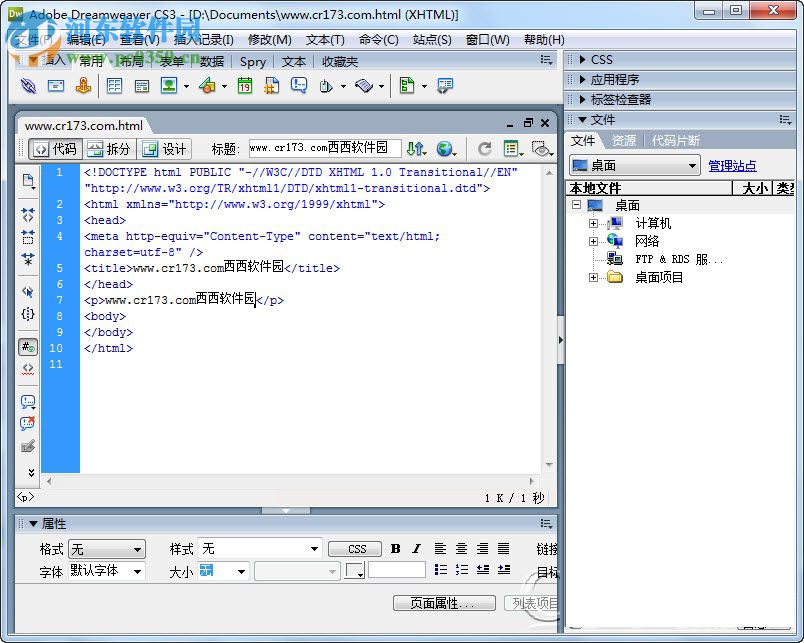Select the Insert Hyperlink icon
Screen dimensions: 804x643
pyautogui.click(x=27, y=89)
